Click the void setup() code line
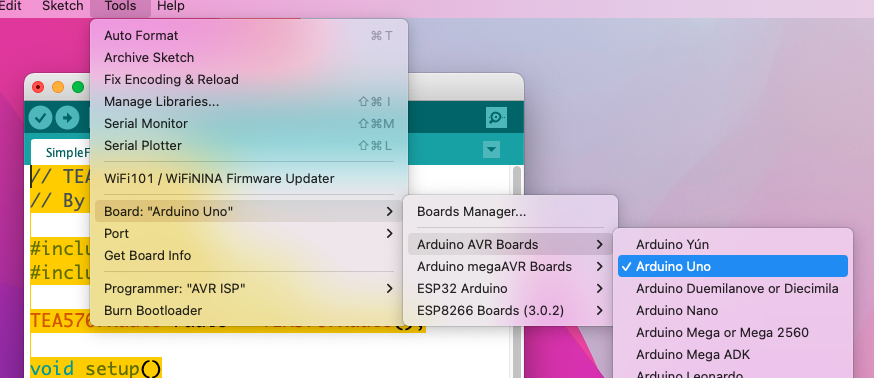The image size is (874, 378). 95,368
